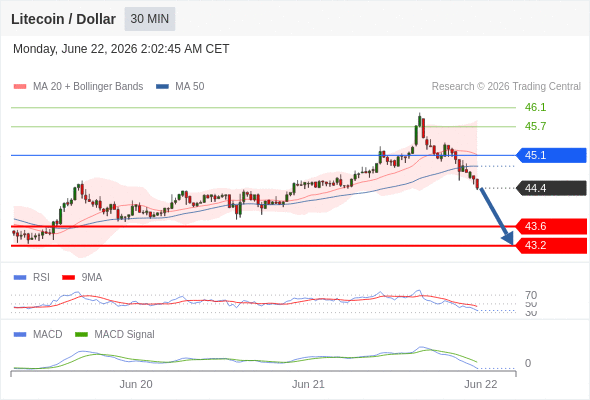Click the tallest green candlestick at the peak
This screenshot has height=400, width=590.
pyautogui.click(x=419, y=121)
